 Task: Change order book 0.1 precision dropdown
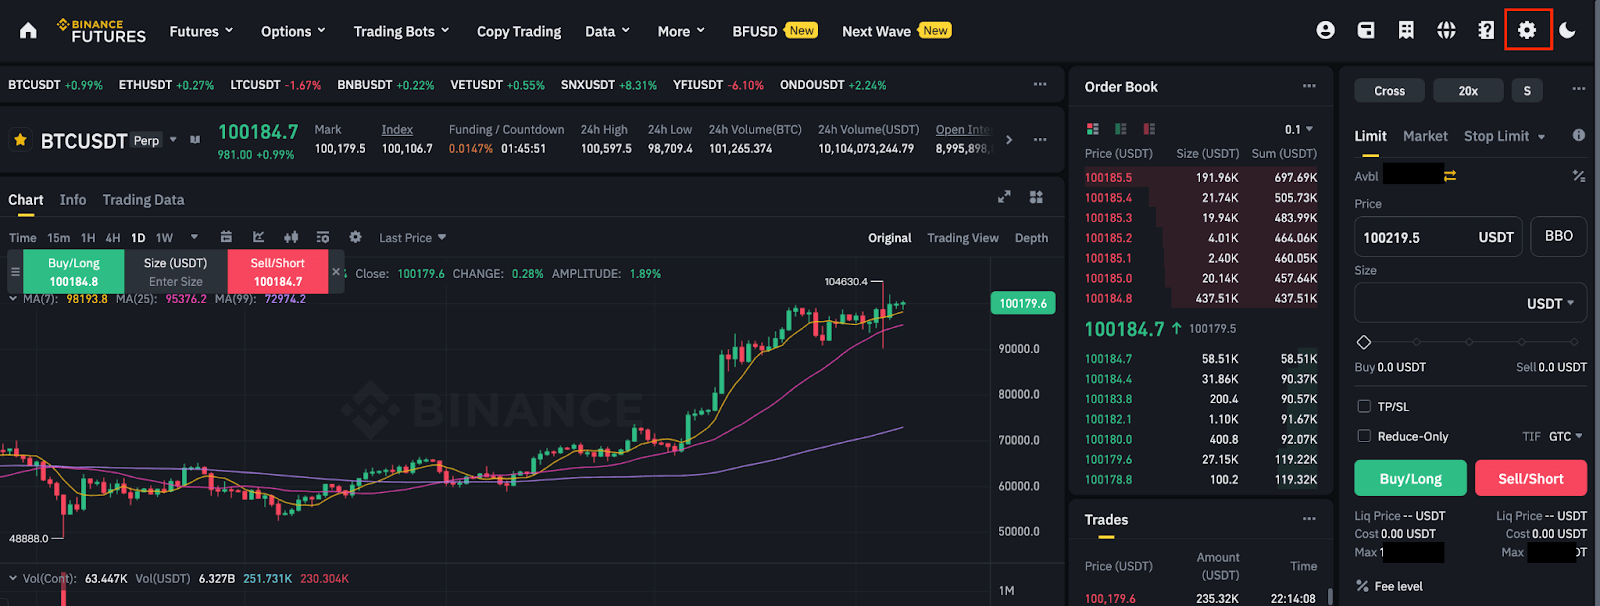coord(1299,129)
